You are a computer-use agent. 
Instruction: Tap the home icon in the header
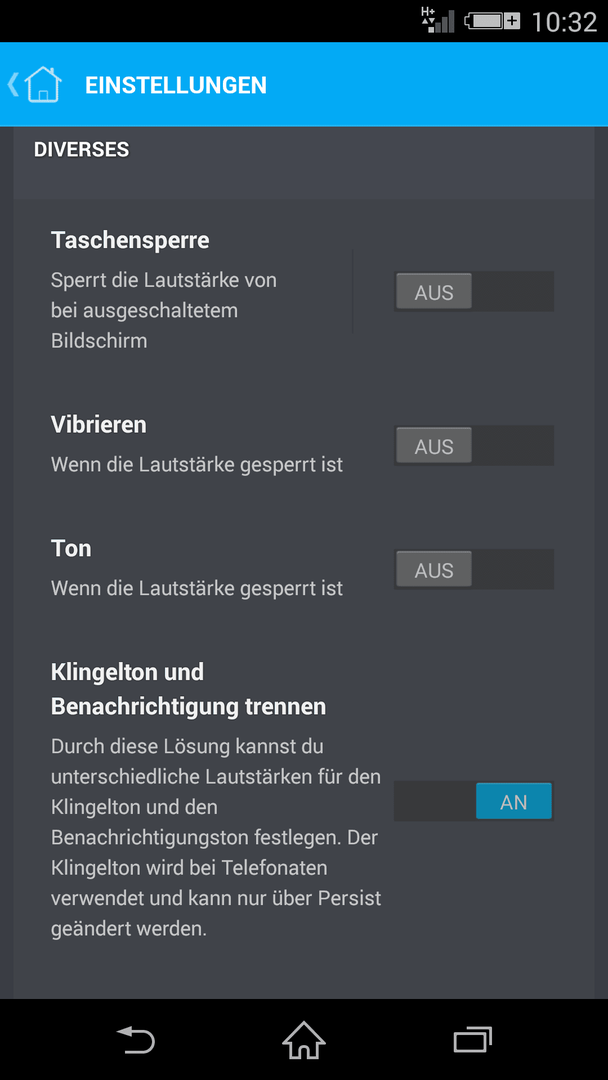click(x=43, y=85)
